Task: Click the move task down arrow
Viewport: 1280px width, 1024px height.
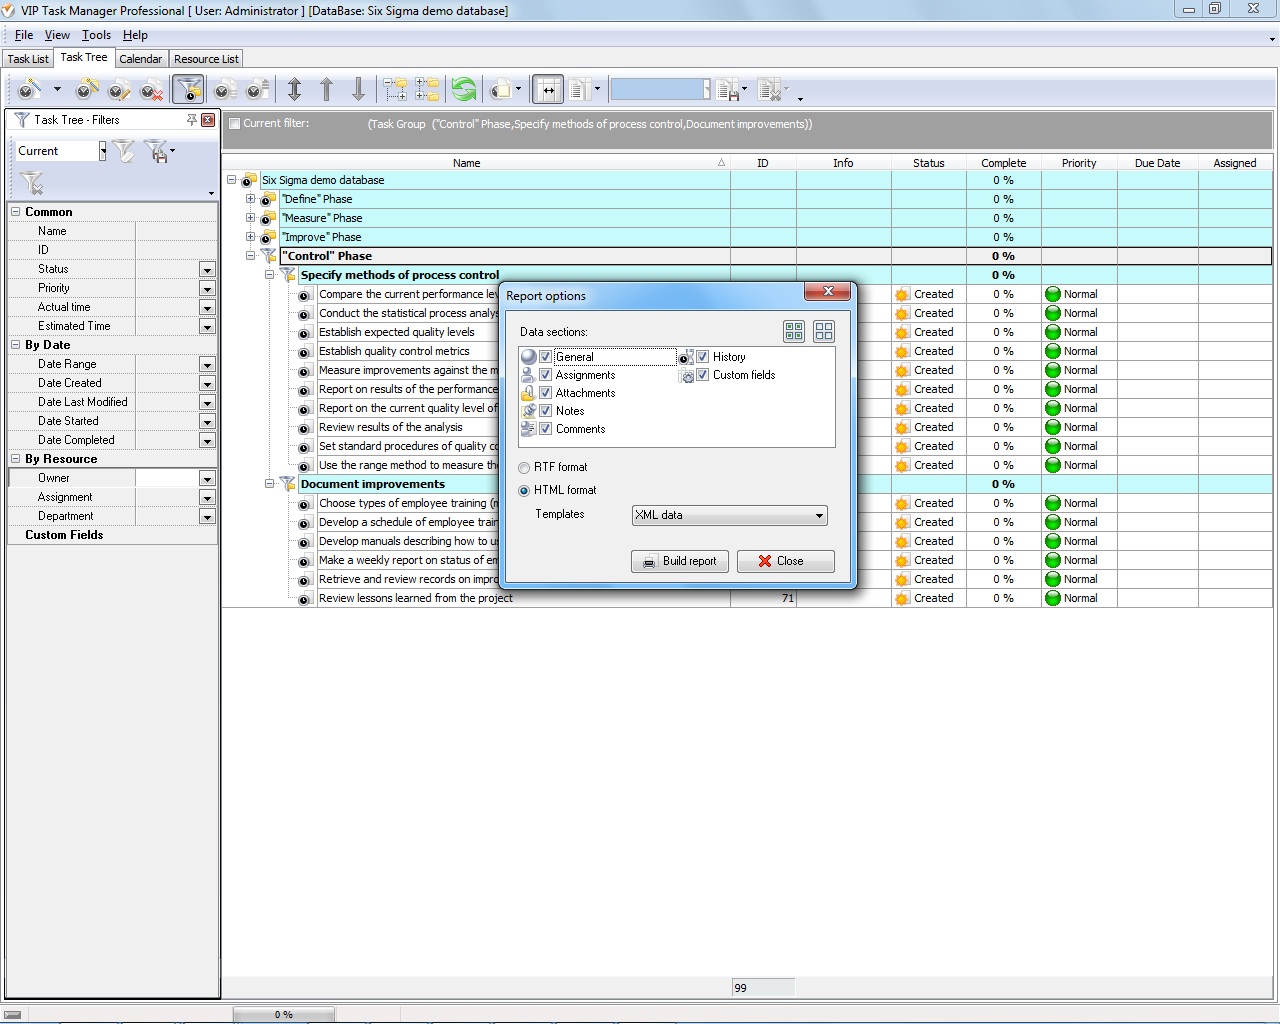Action: [x=358, y=90]
